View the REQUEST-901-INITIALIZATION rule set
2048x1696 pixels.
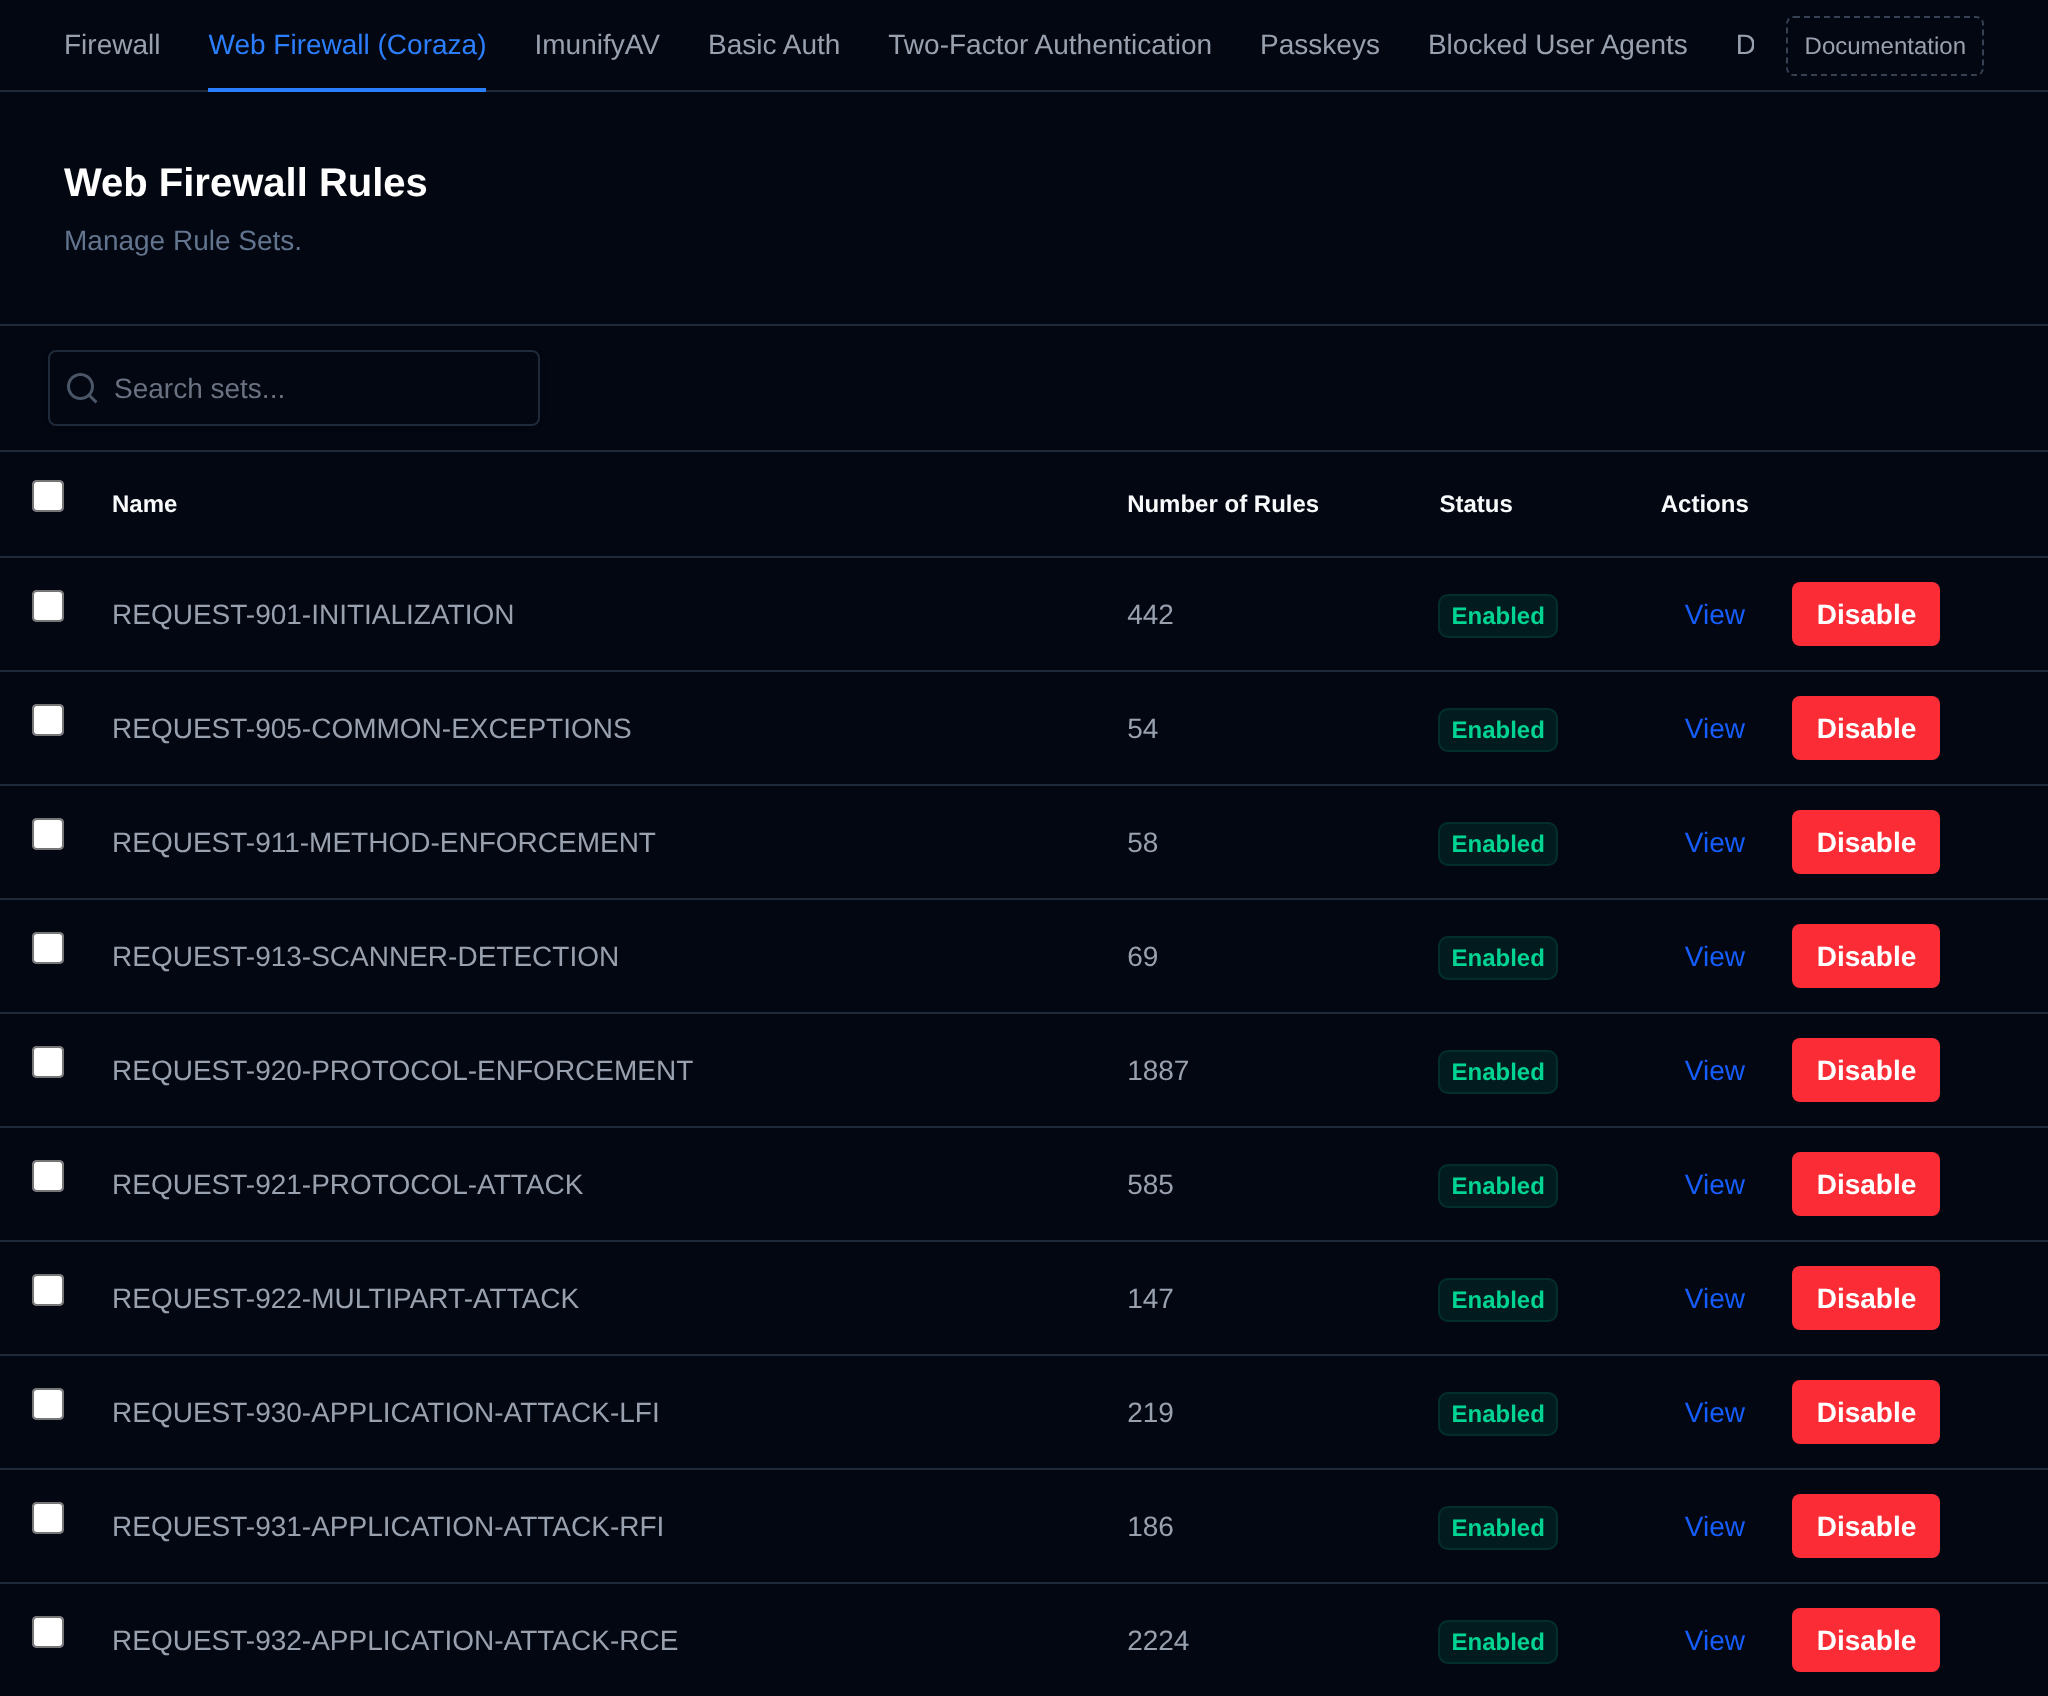coord(1714,614)
